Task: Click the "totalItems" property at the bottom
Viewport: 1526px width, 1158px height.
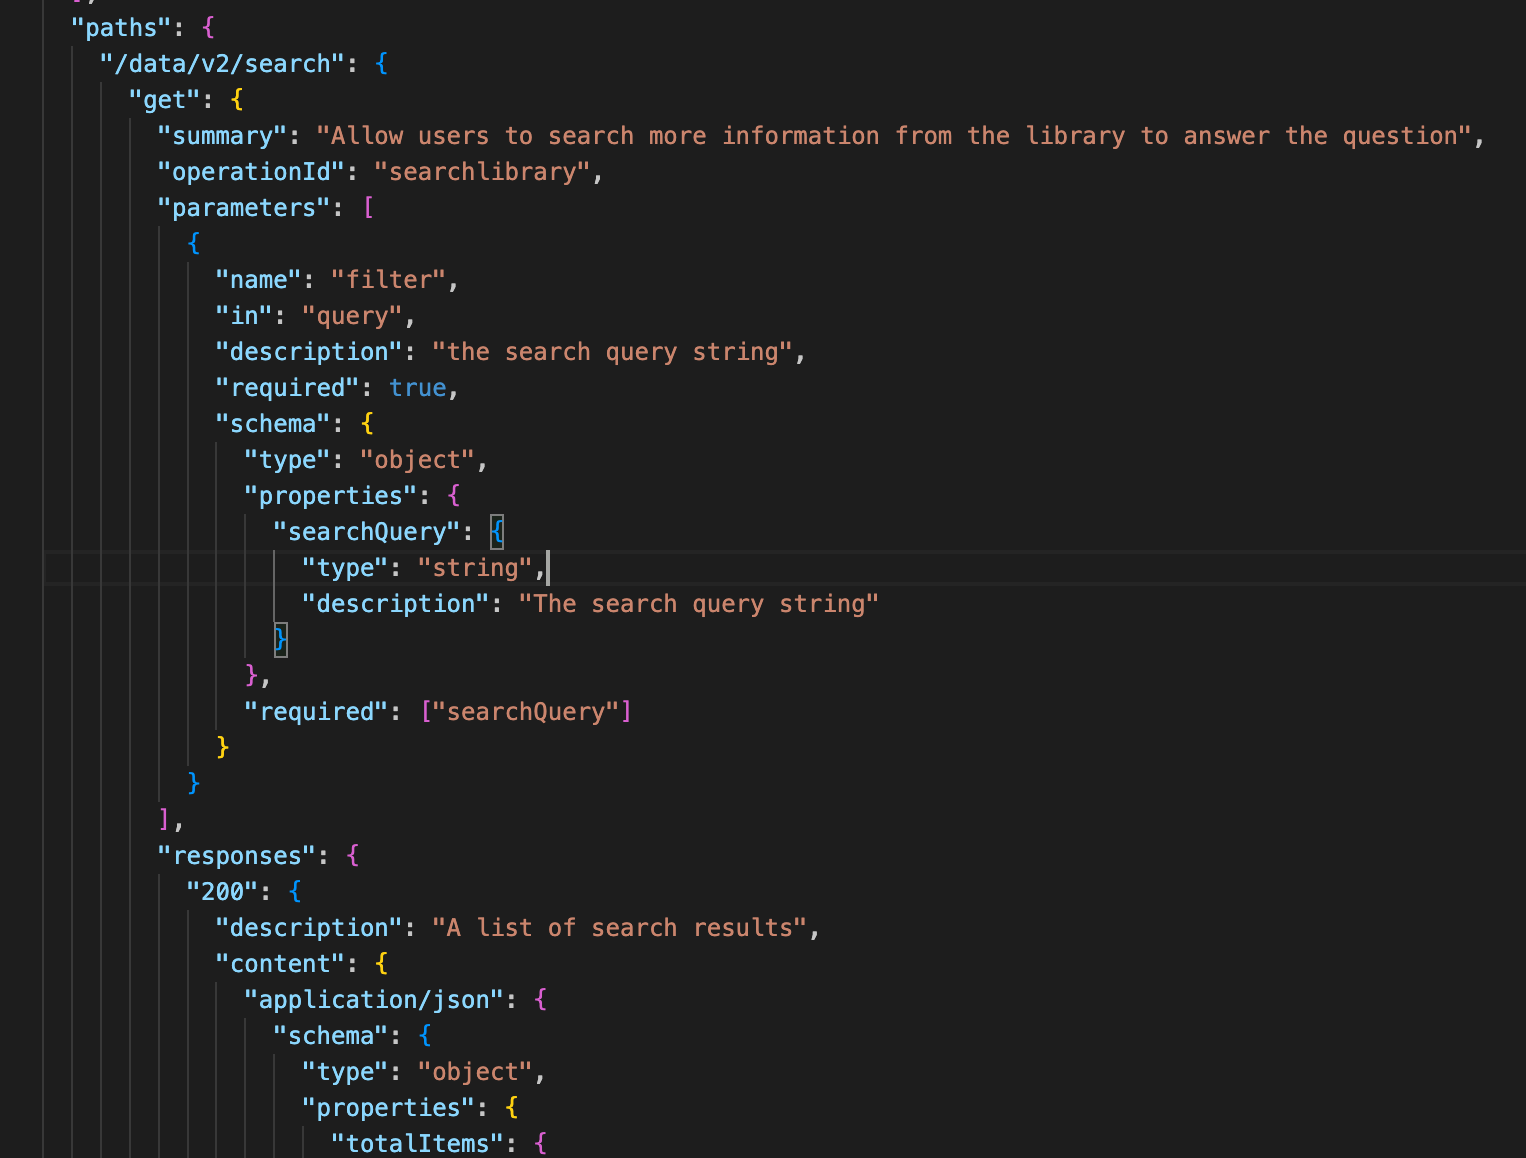Action: point(415,1143)
